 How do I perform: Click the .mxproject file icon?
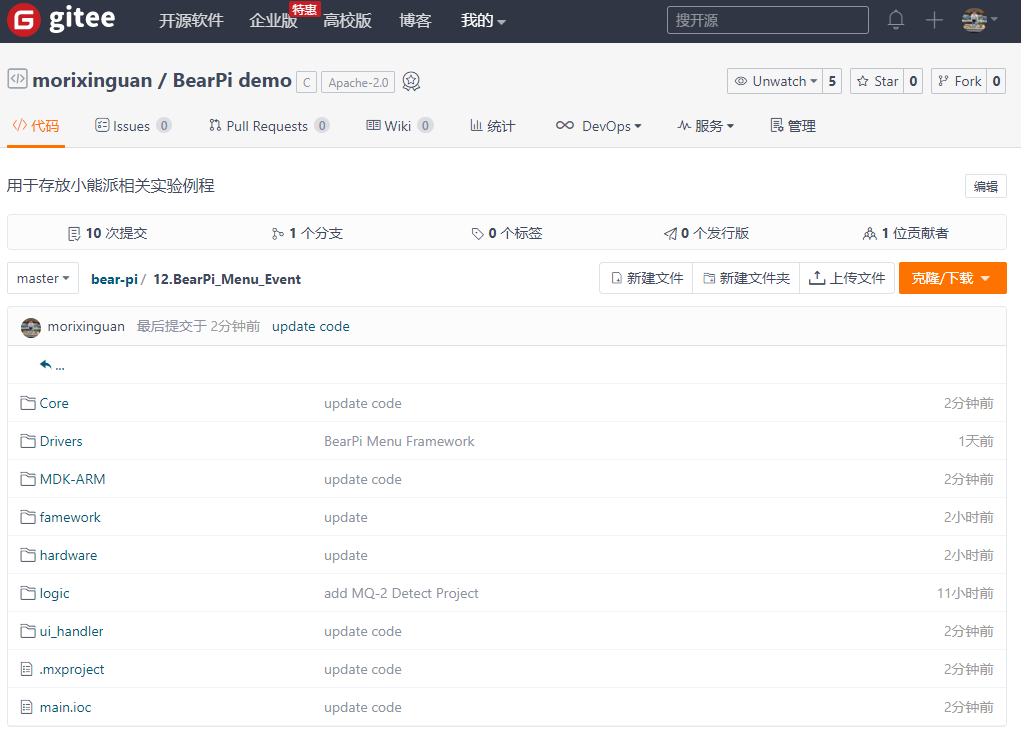point(27,669)
